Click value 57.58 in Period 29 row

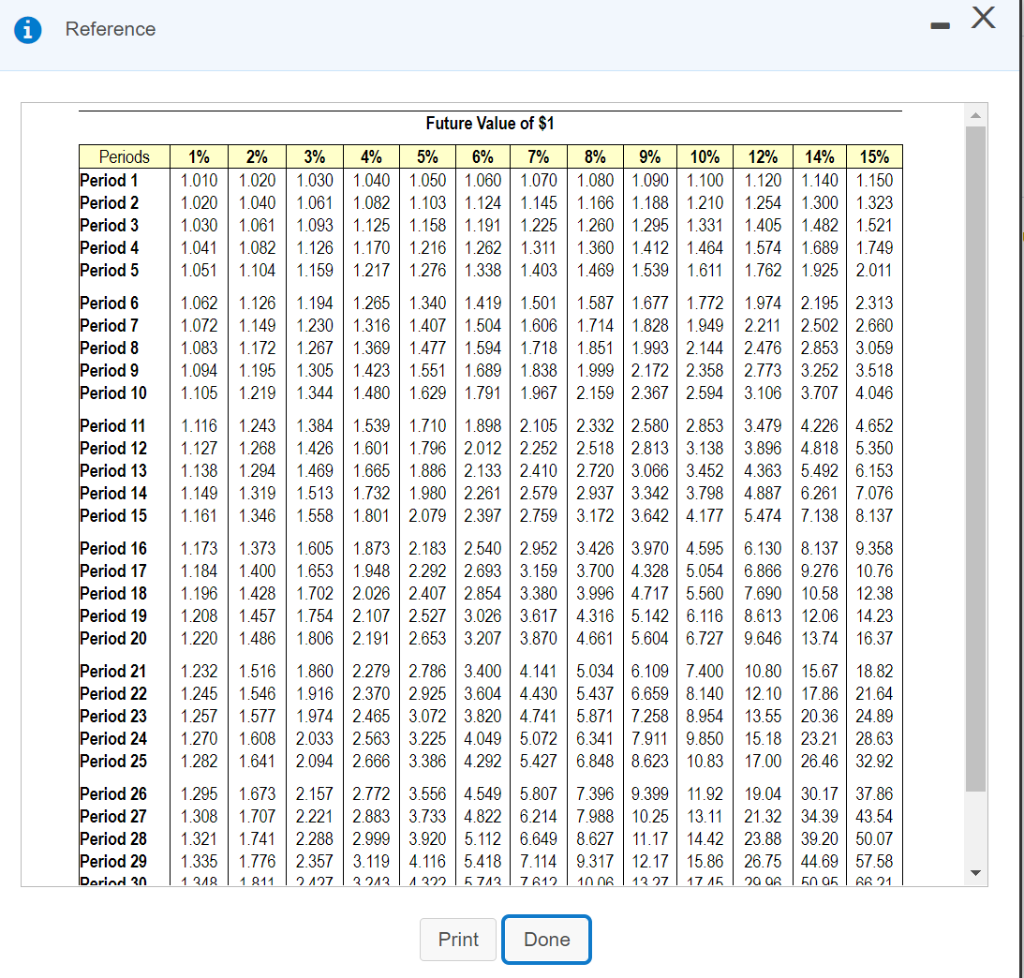(x=874, y=861)
